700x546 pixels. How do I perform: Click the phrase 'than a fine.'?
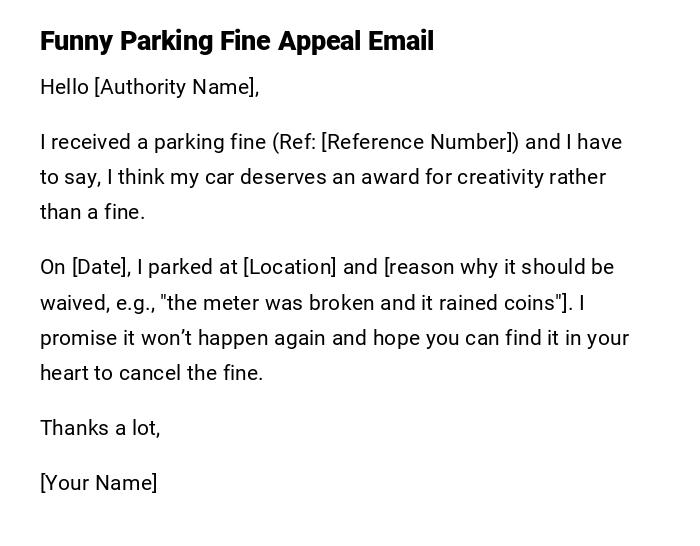(93, 212)
